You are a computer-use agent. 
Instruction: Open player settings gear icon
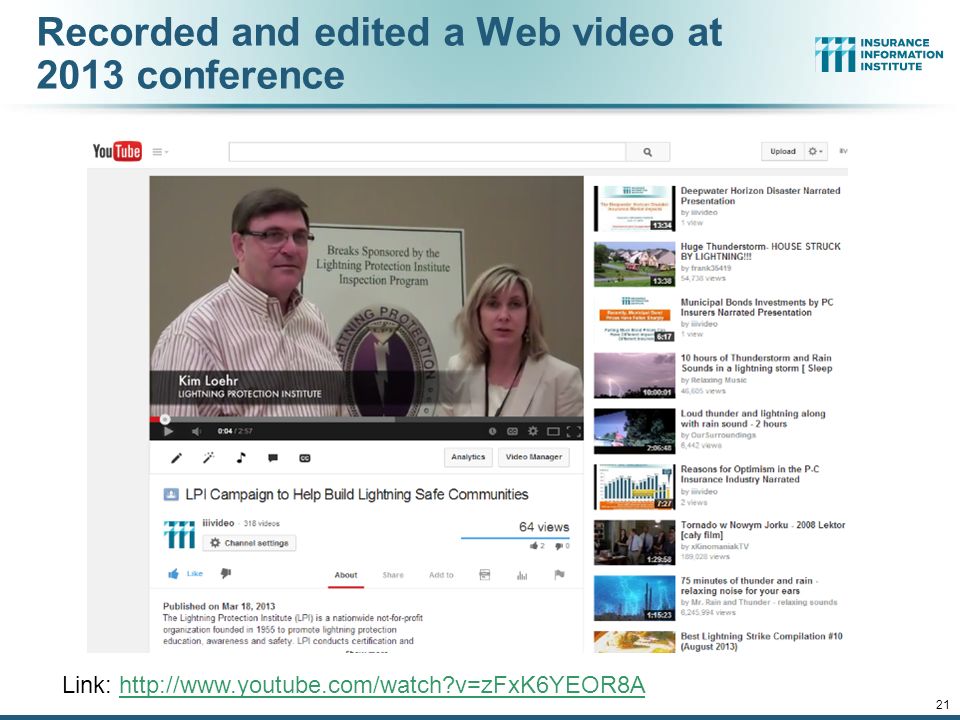pyautogui.click(x=533, y=431)
